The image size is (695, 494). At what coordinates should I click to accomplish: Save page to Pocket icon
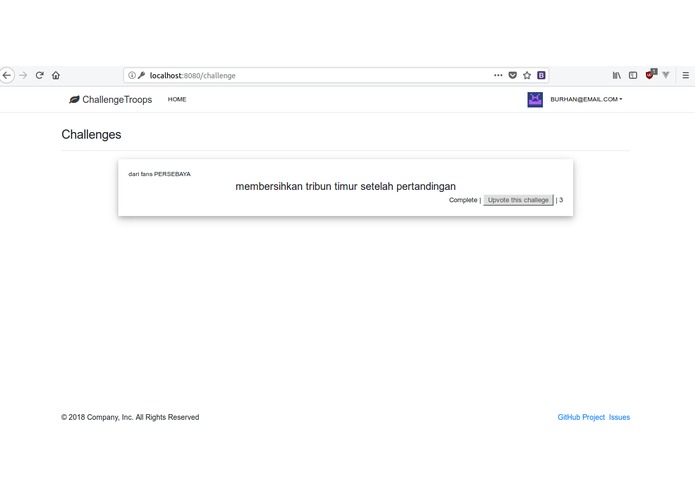coord(513,75)
